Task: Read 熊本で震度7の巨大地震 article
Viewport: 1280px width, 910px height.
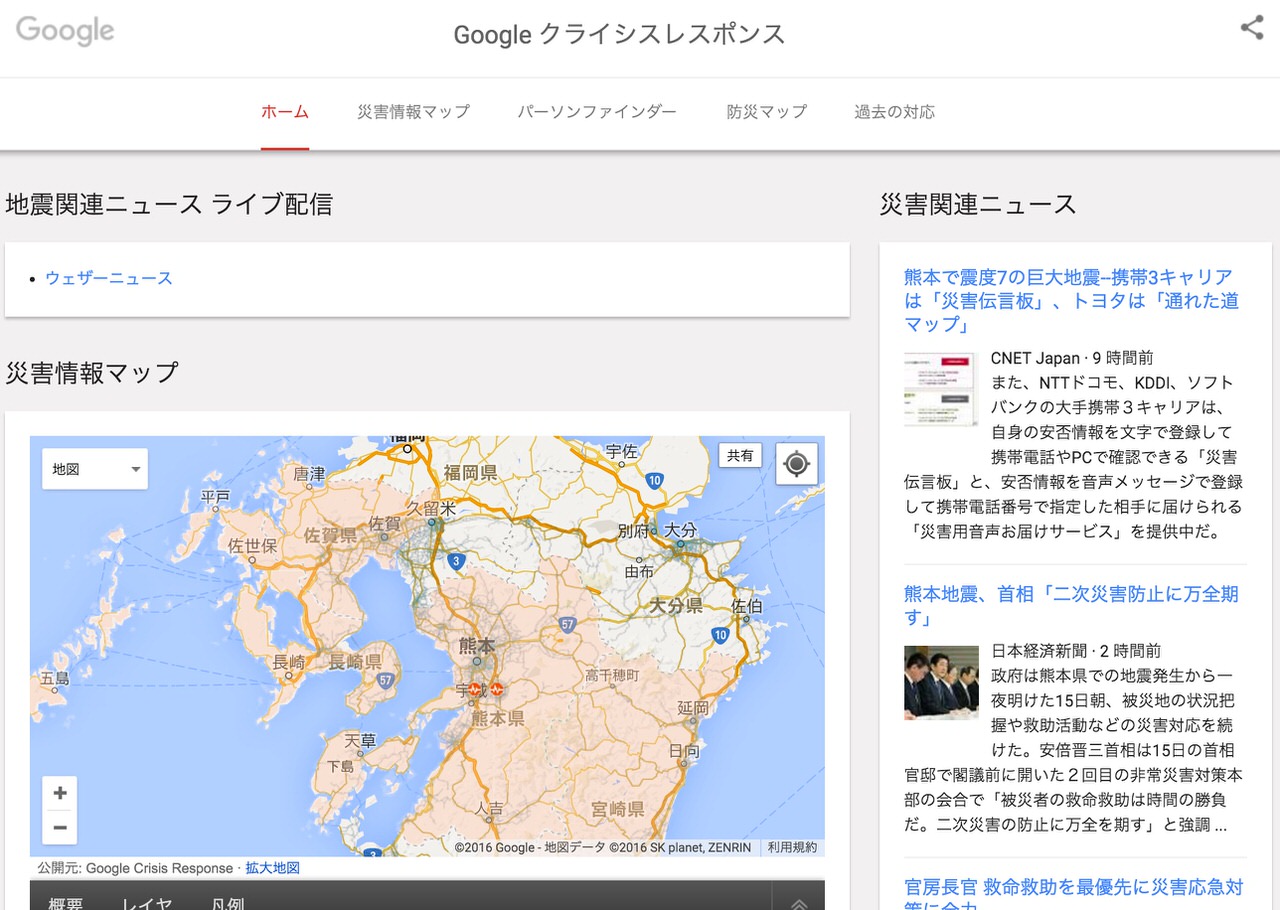Action: 1071,301
